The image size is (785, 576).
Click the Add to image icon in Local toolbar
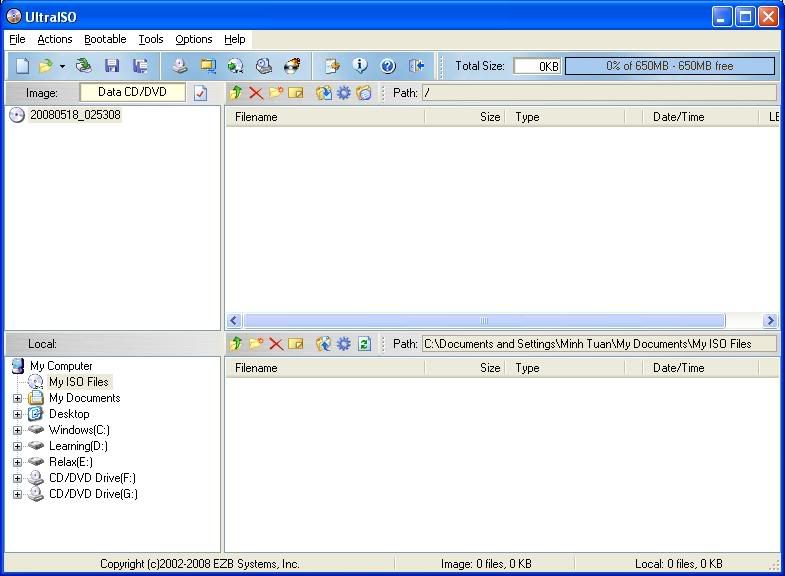tap(323, 344)
